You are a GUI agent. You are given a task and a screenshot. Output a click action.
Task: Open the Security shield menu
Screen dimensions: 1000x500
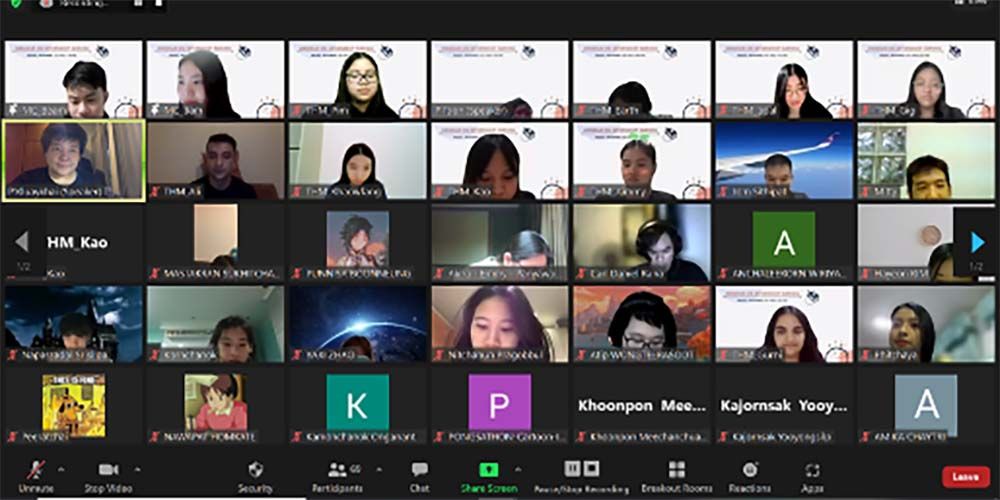[x=255, y=472]
